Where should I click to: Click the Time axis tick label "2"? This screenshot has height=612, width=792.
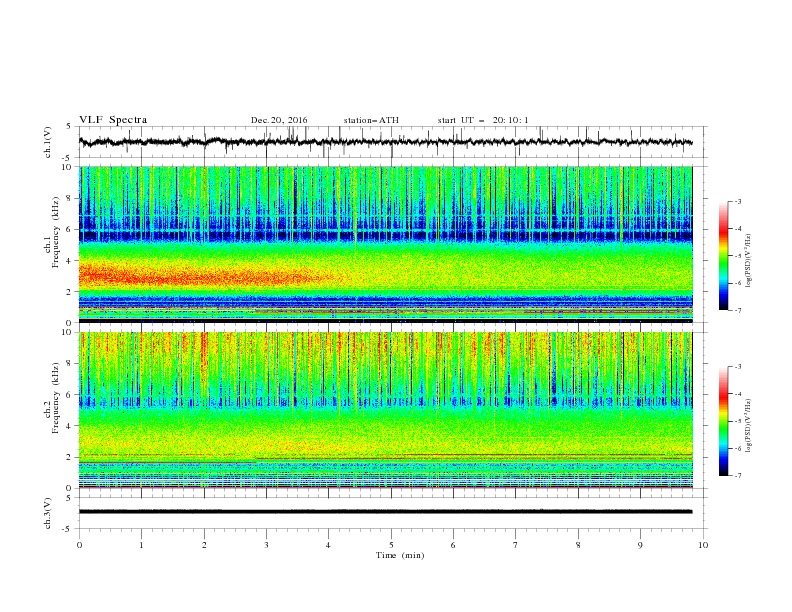point(204,545)
